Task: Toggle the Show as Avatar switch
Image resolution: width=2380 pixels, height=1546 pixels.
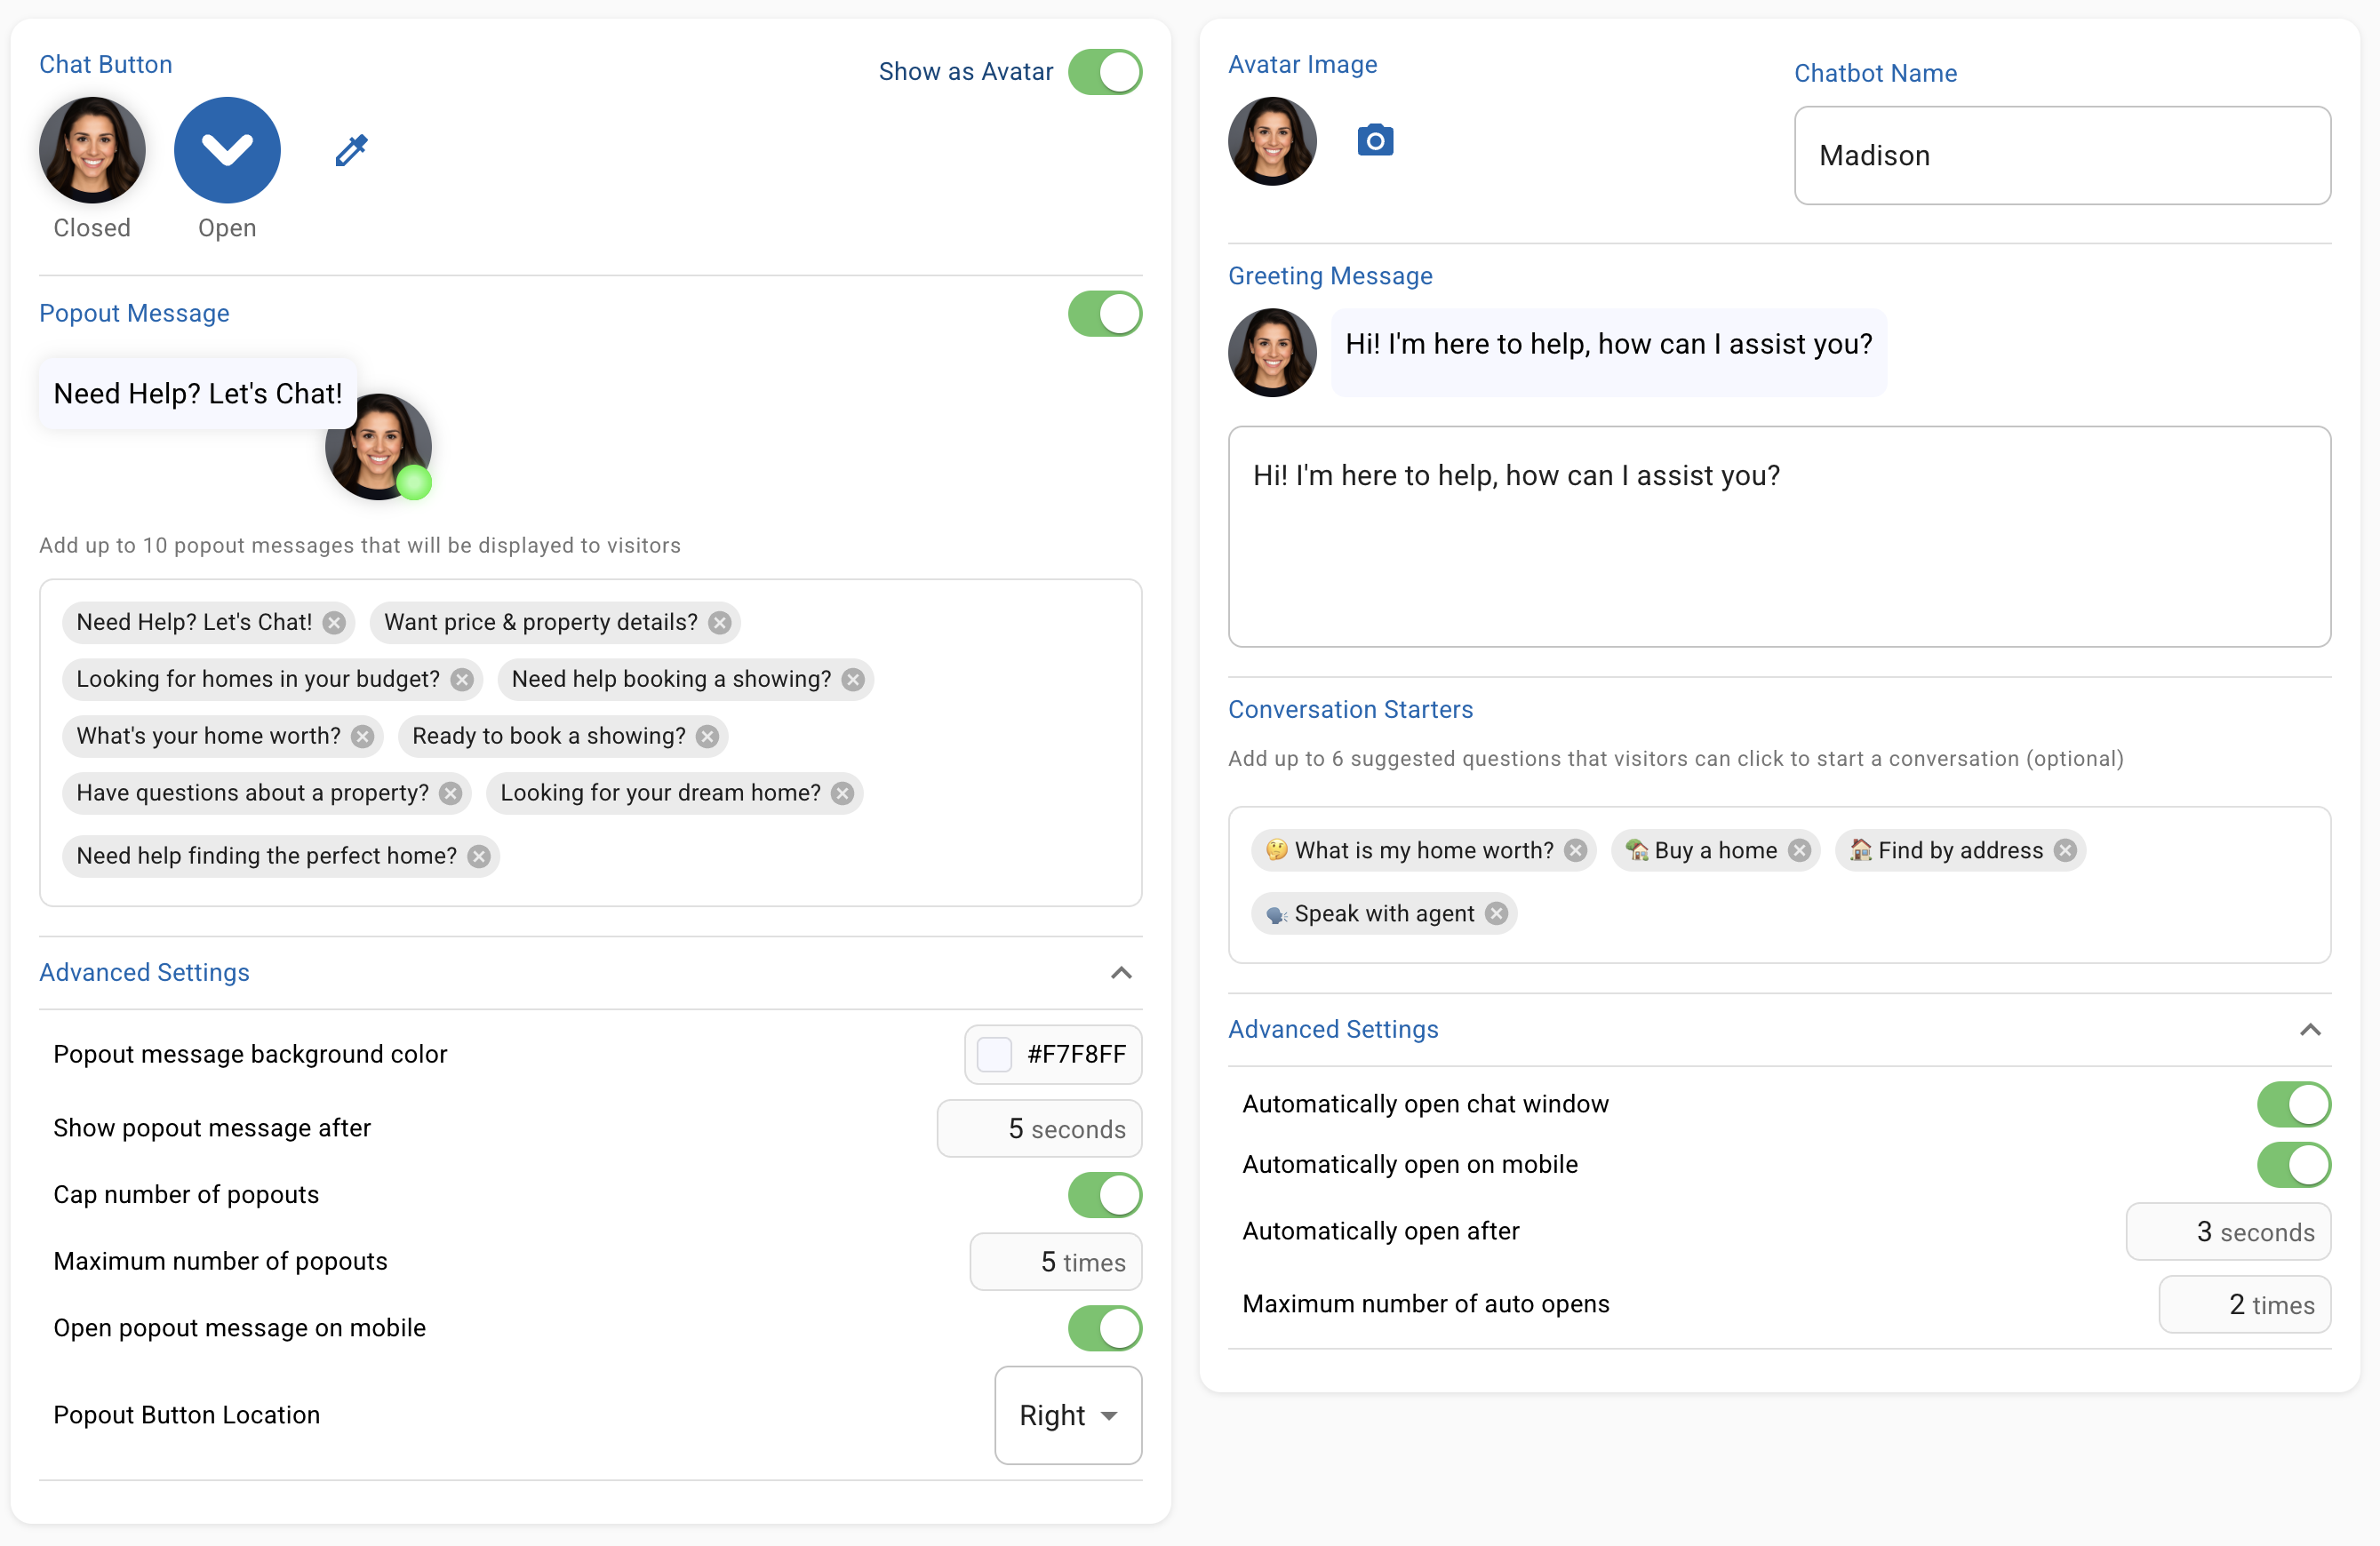Action: (1104, 72)
